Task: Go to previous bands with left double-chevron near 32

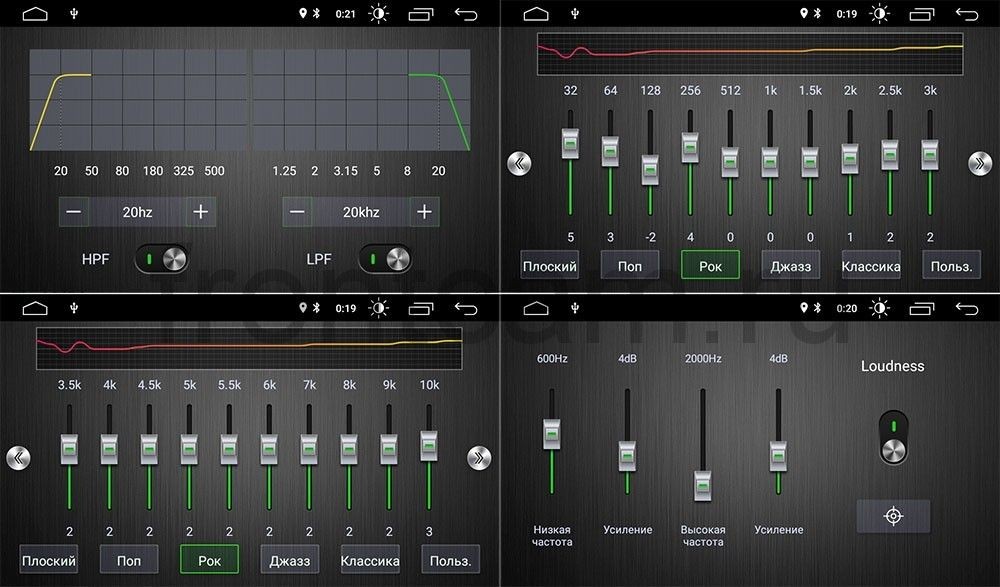Action: click(519, 163)
